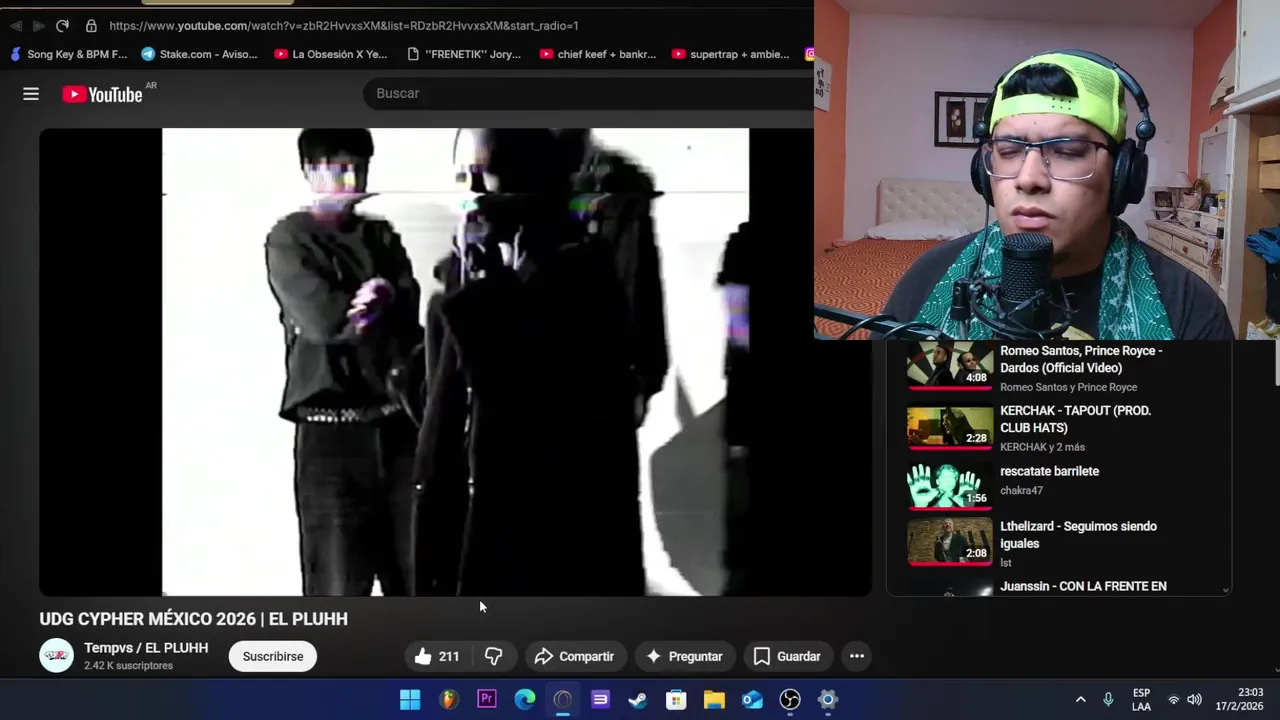The image size is (1280, 720).
Task: Play Romeo Santos Dardos thumbnail
Action: pyautogui.click(x=950, y=365)
